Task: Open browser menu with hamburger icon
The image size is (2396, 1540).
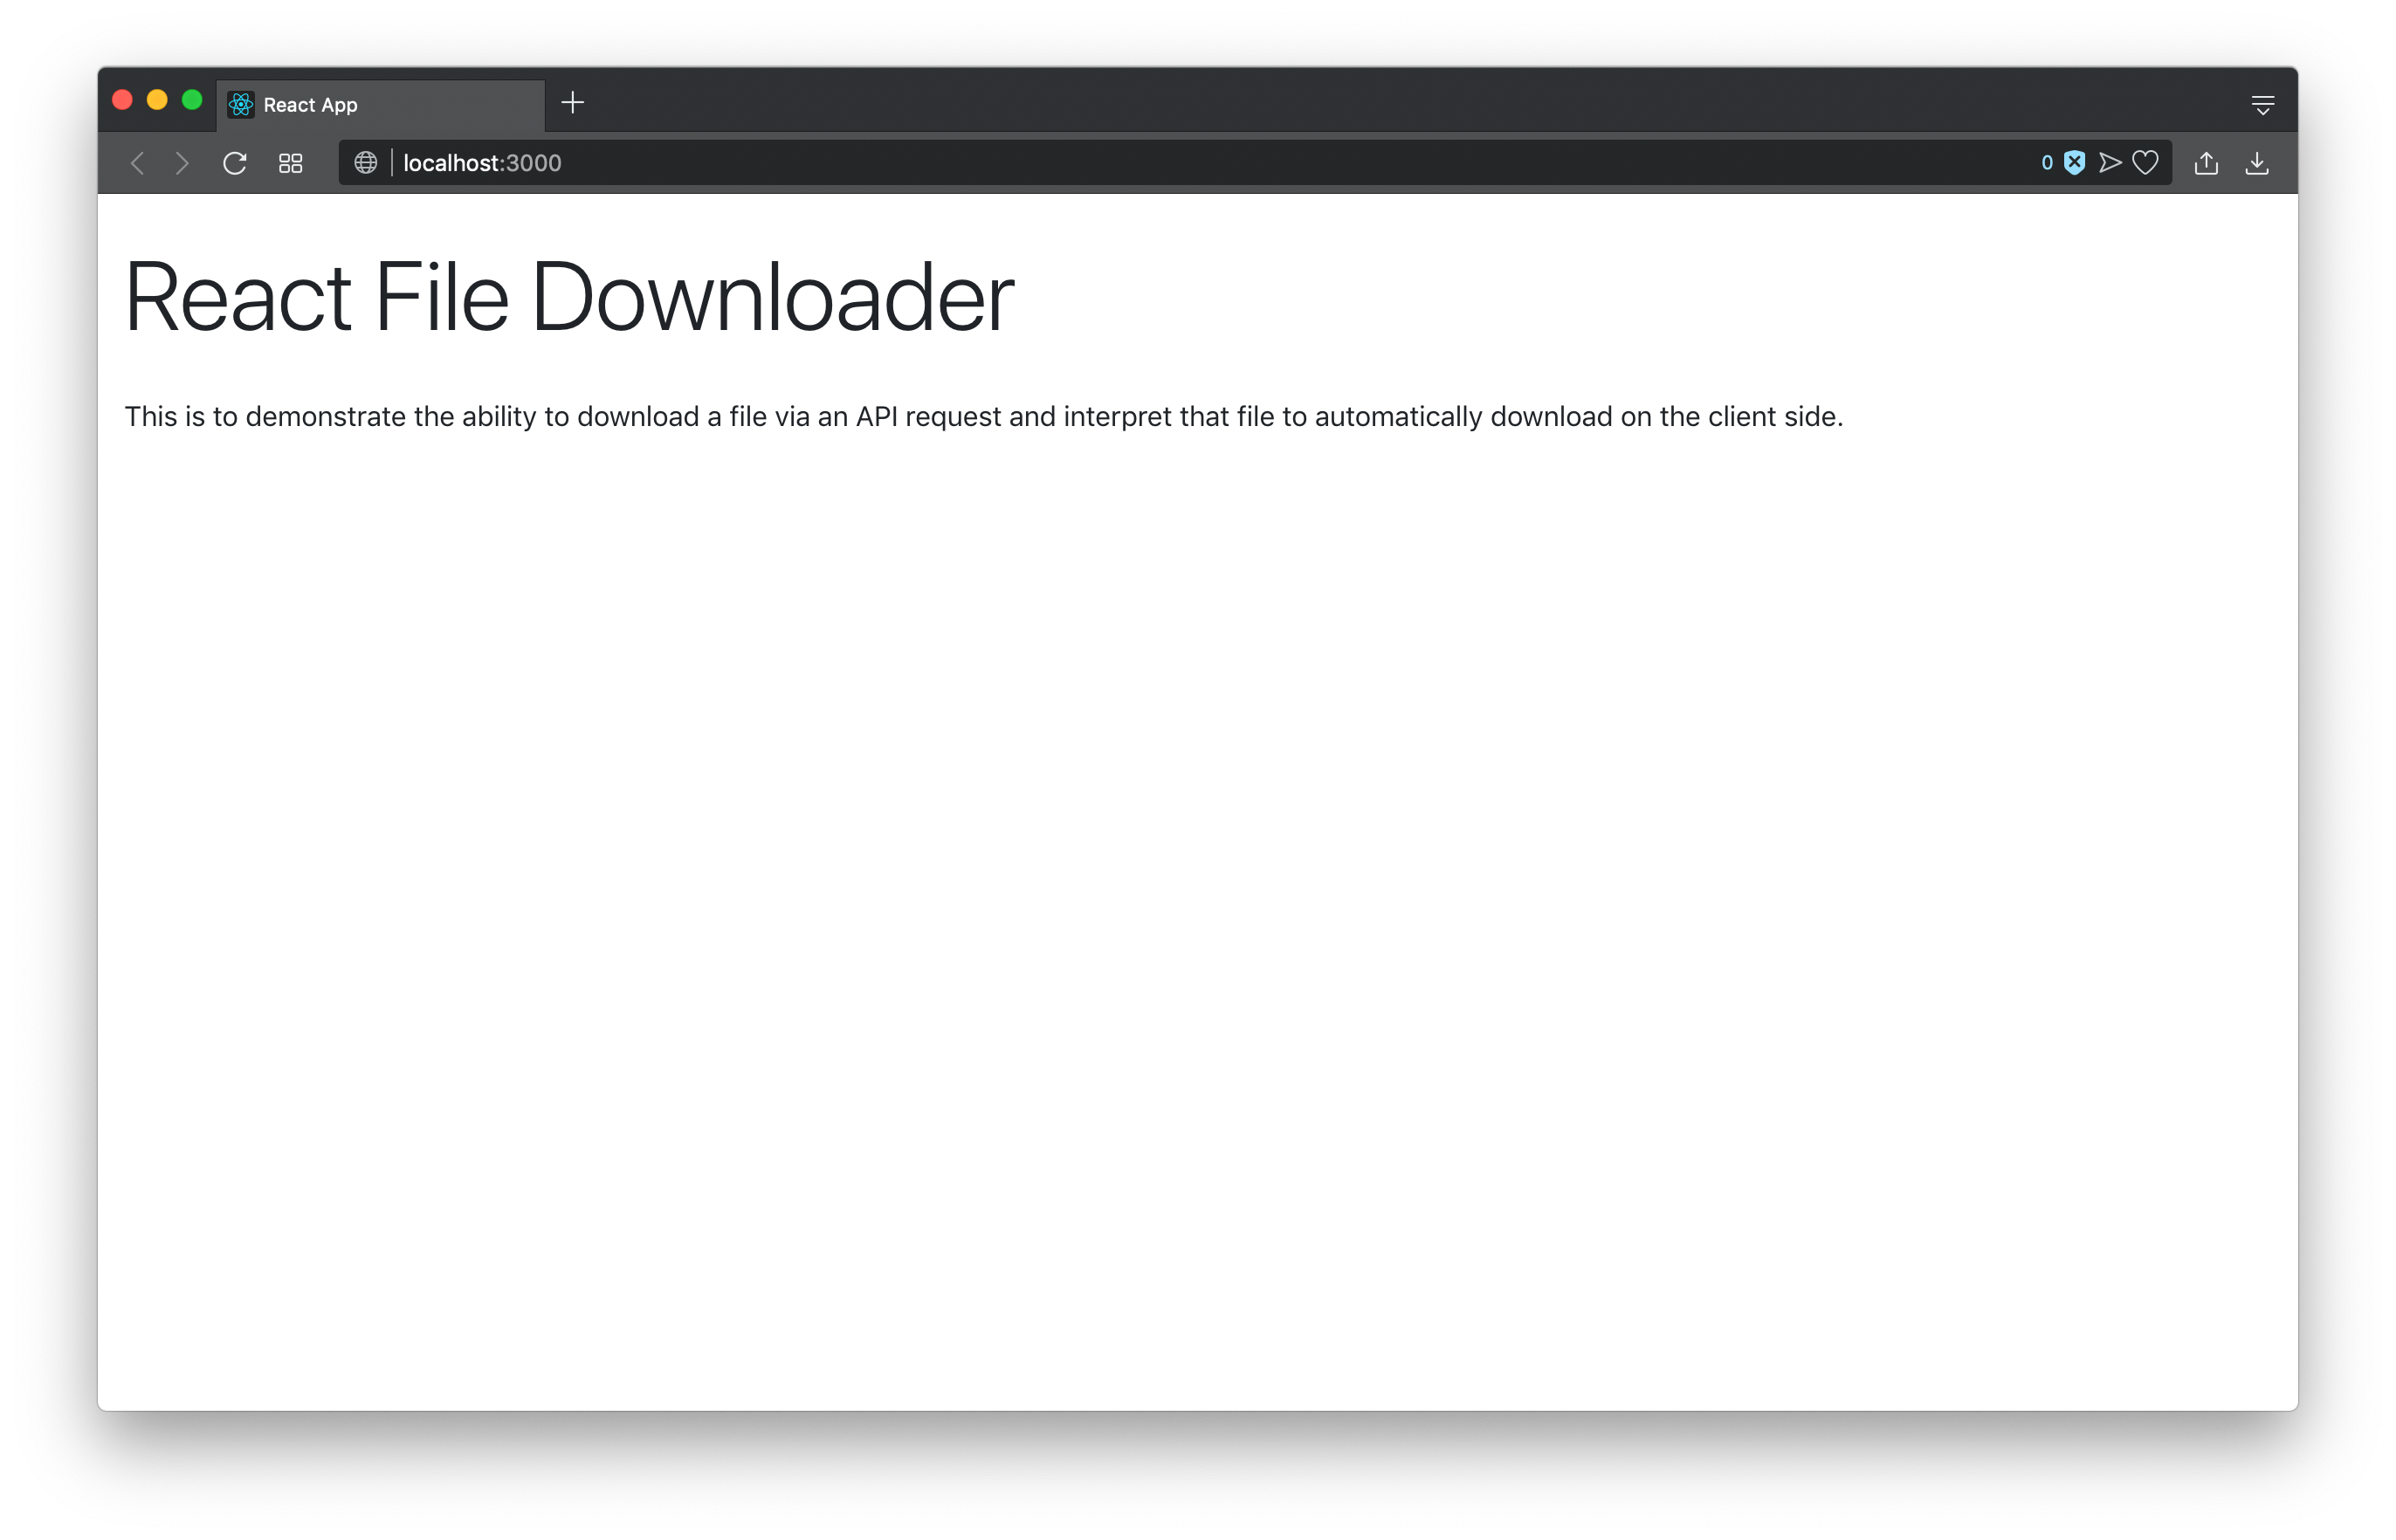Action: click(2260, 103)
